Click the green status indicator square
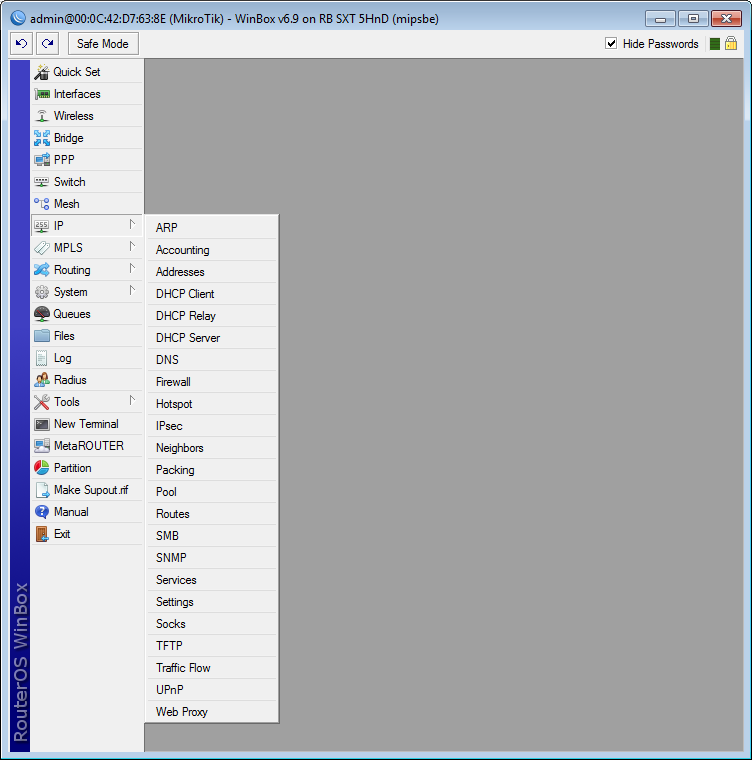752x760 pixels. pyautogui.click(x=714, y=44)
